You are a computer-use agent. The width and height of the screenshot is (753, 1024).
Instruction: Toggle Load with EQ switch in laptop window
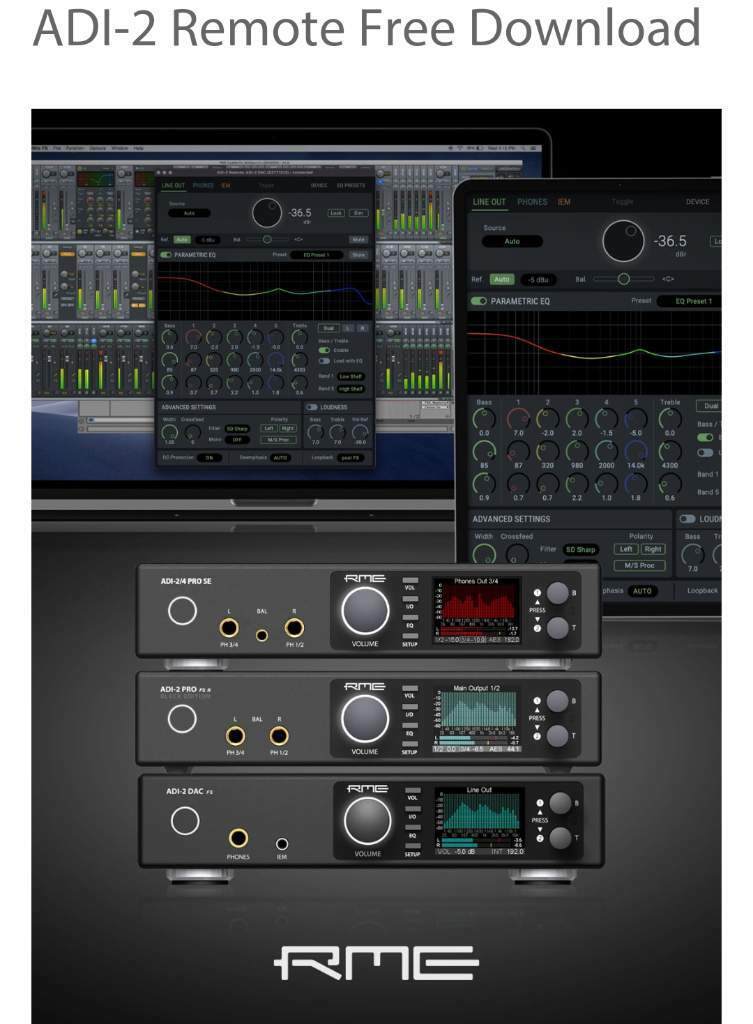(x=325, y=361)
